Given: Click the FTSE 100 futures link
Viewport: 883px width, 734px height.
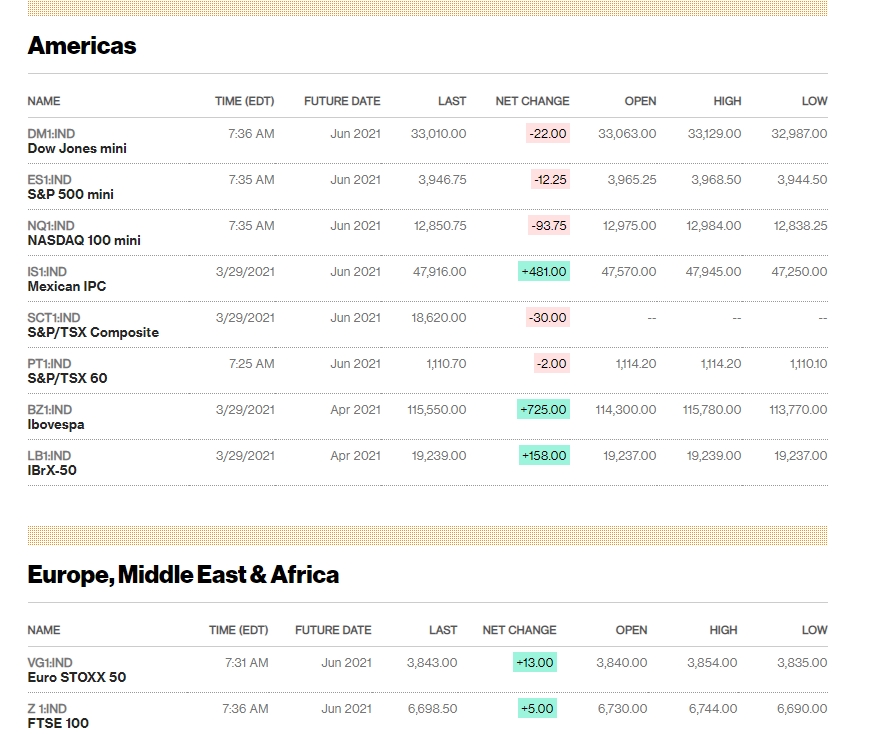Looking at the screenshot, I should coord(58,723).
